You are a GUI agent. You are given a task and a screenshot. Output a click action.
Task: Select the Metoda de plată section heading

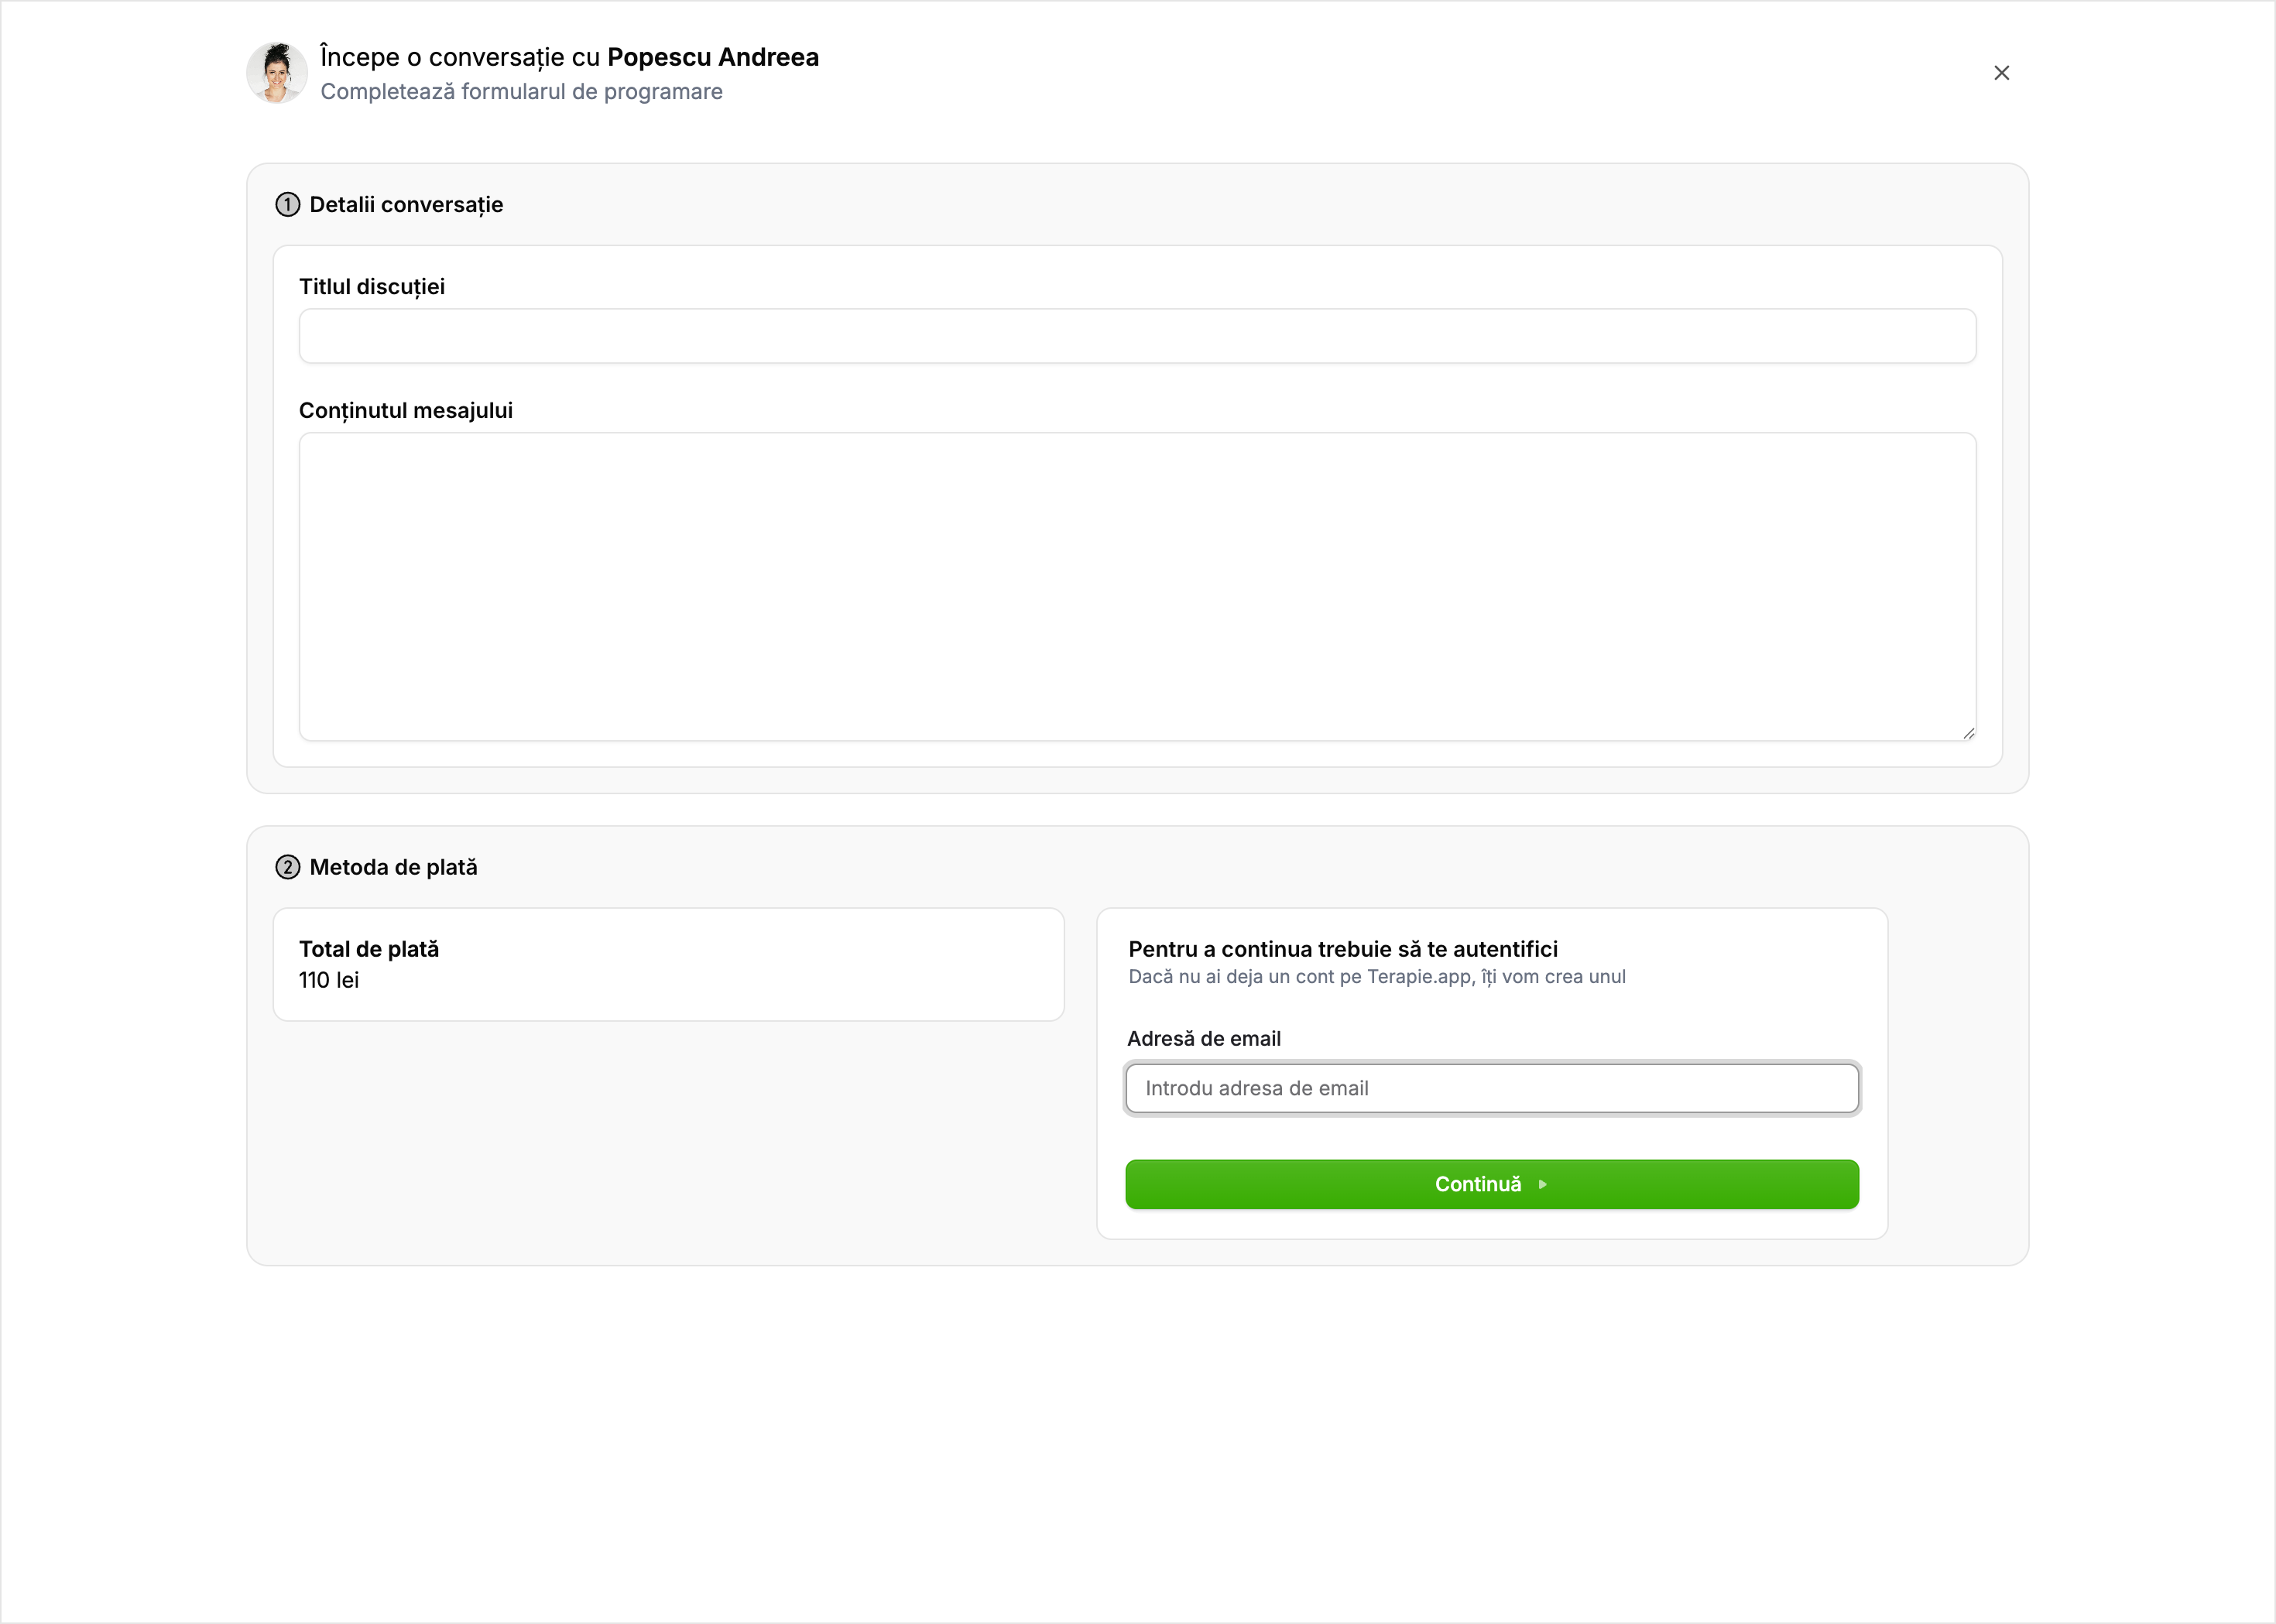pos(393,867)
